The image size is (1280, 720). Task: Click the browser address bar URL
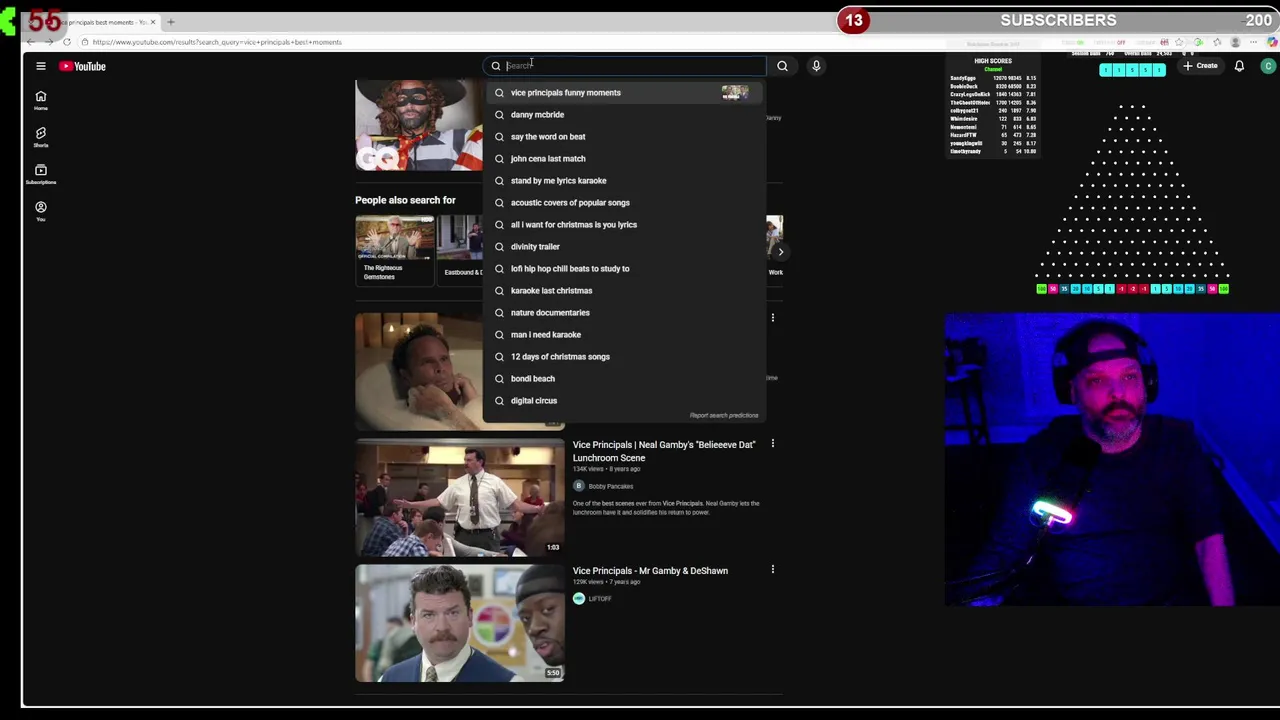pos(217,42)
